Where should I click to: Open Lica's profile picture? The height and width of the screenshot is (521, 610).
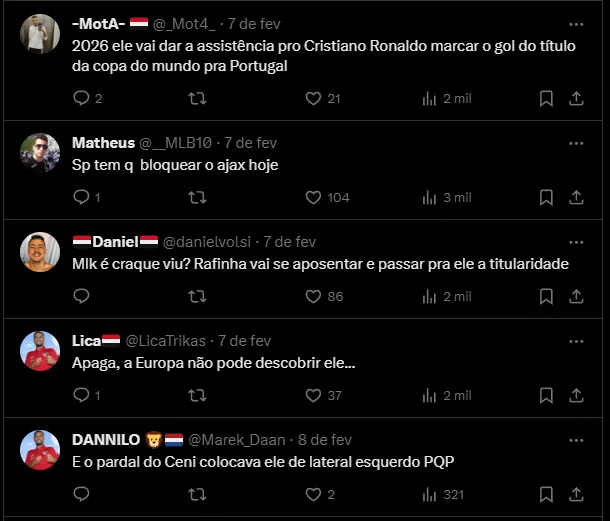click(x=40, y=350)
